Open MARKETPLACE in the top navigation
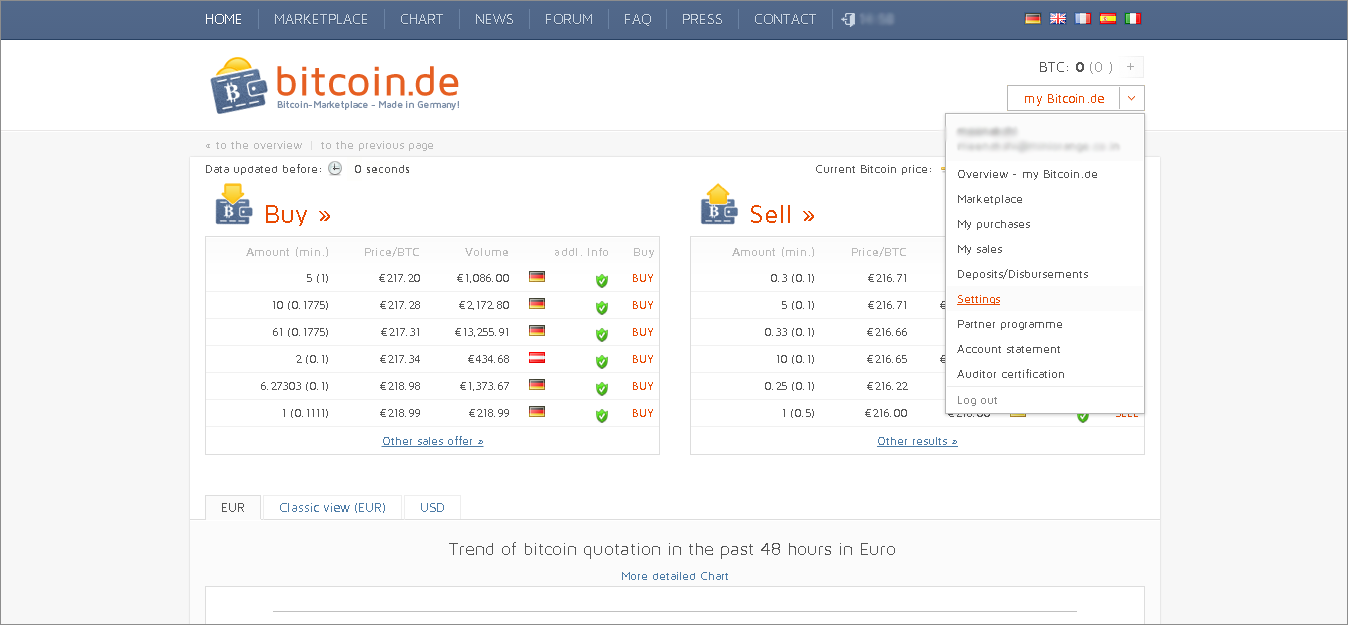1348x625 pixels. 321,19
